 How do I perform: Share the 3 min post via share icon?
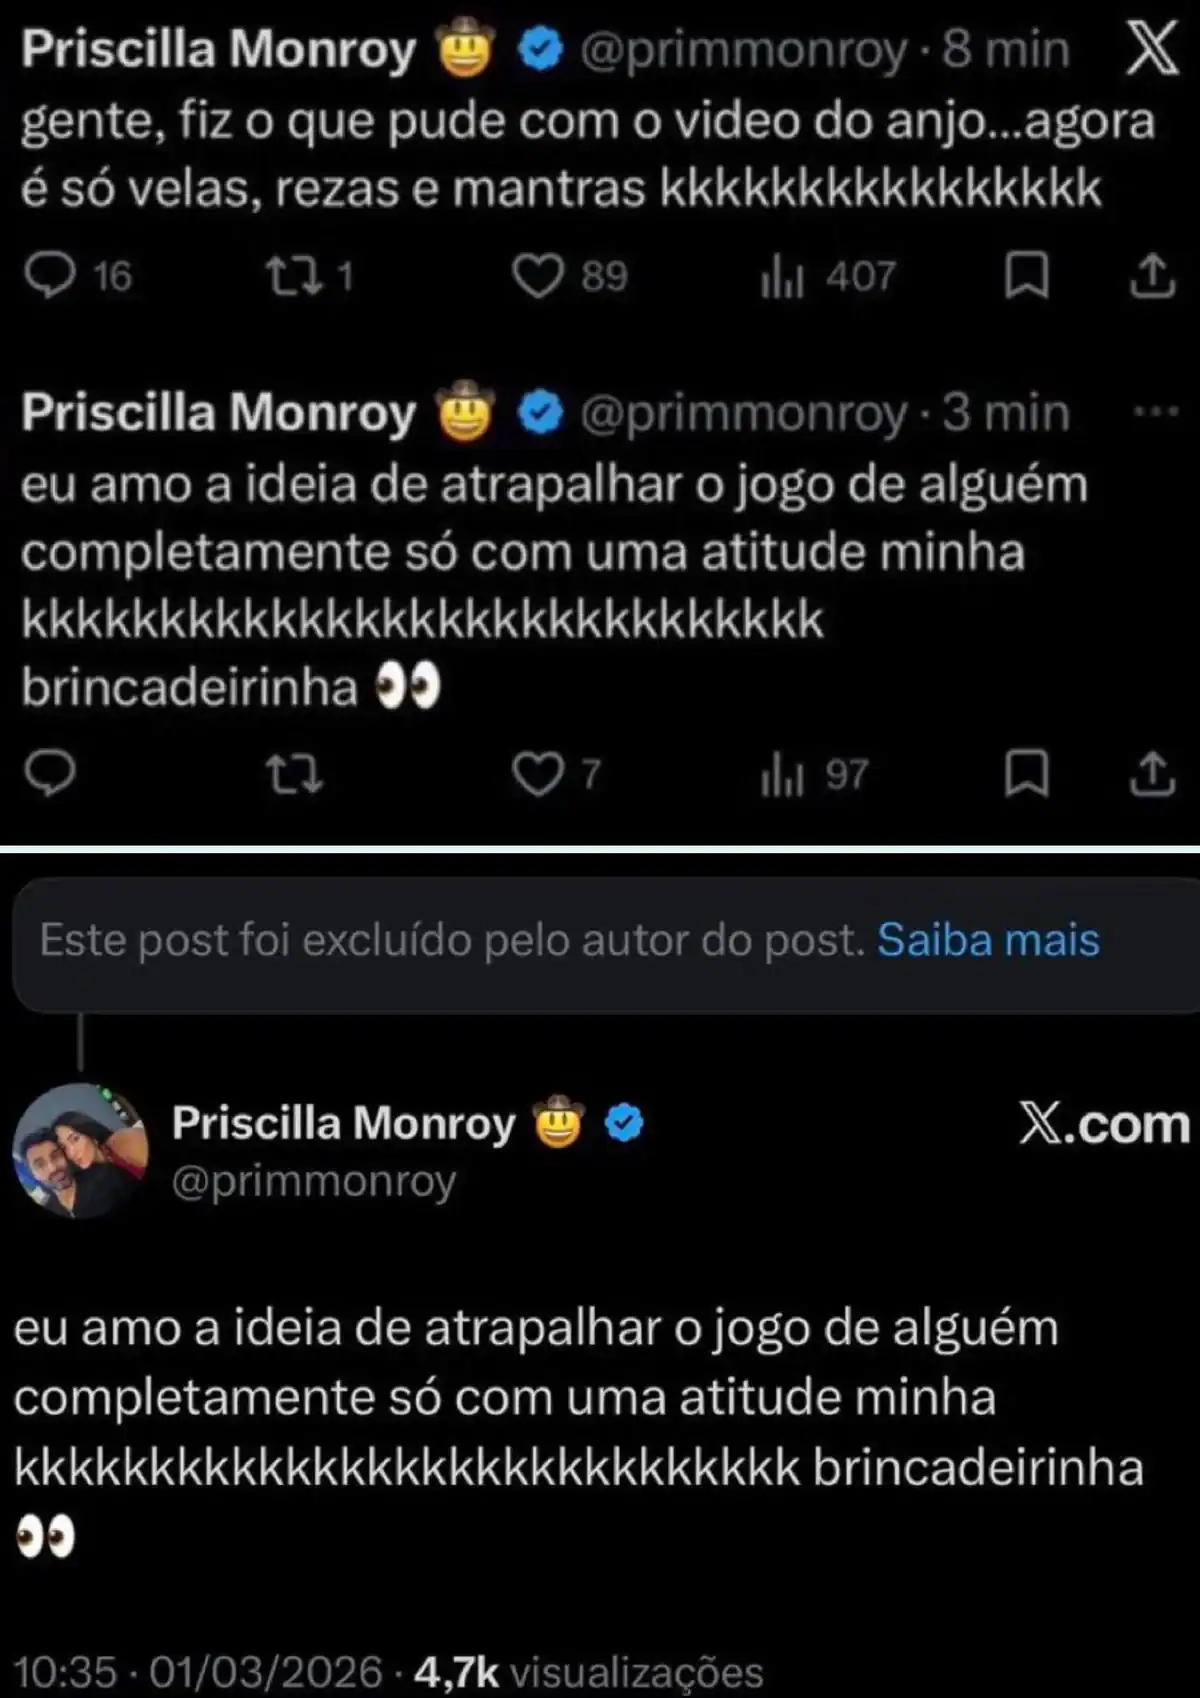(1152, 775)
